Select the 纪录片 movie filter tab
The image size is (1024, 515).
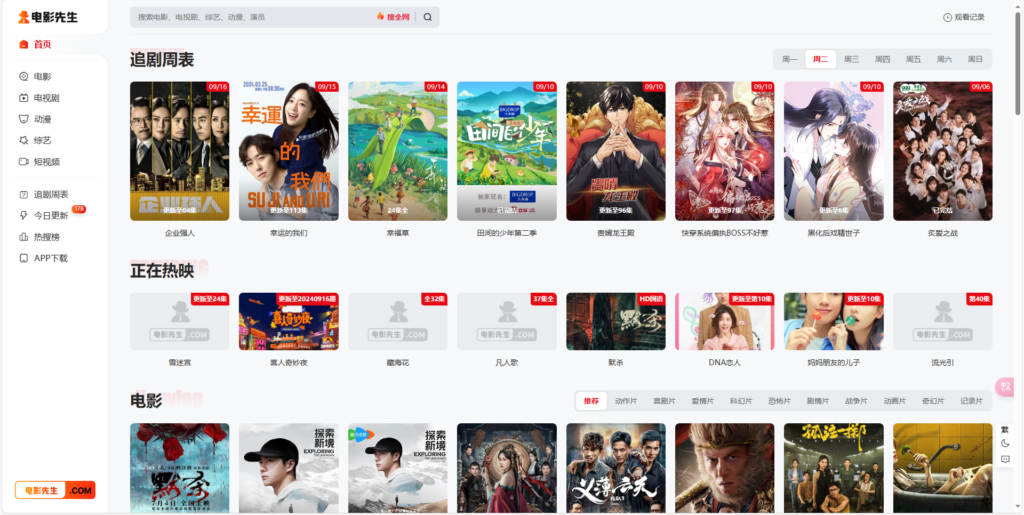click(x=971, y=401)
